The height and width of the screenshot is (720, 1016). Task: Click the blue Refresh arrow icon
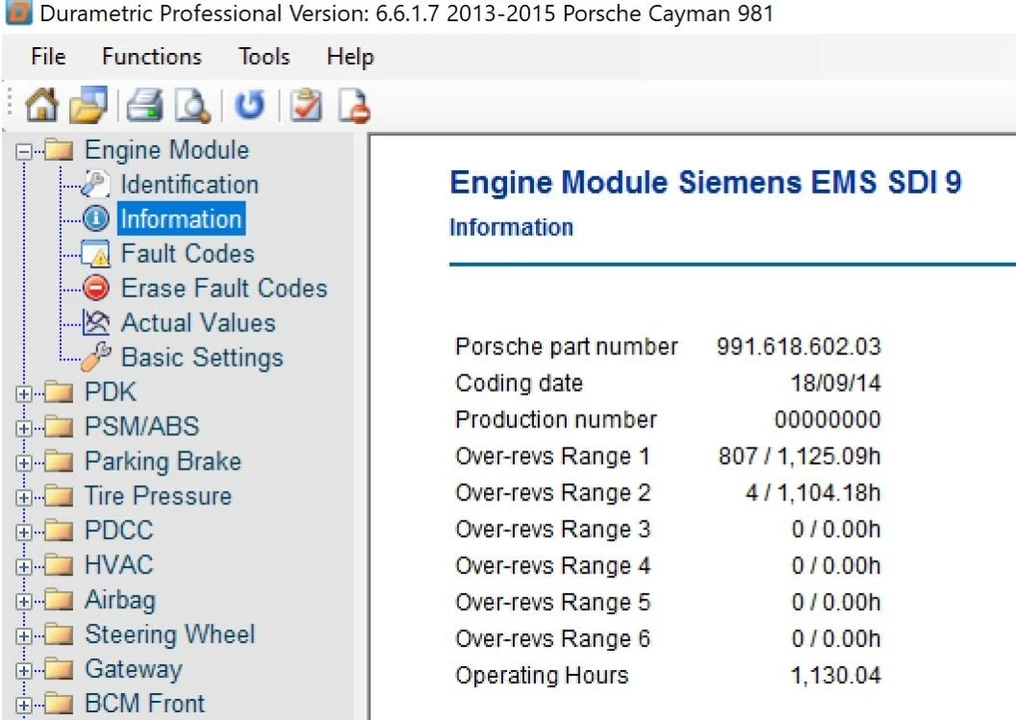pyautogui.click(x=249, y=105)
